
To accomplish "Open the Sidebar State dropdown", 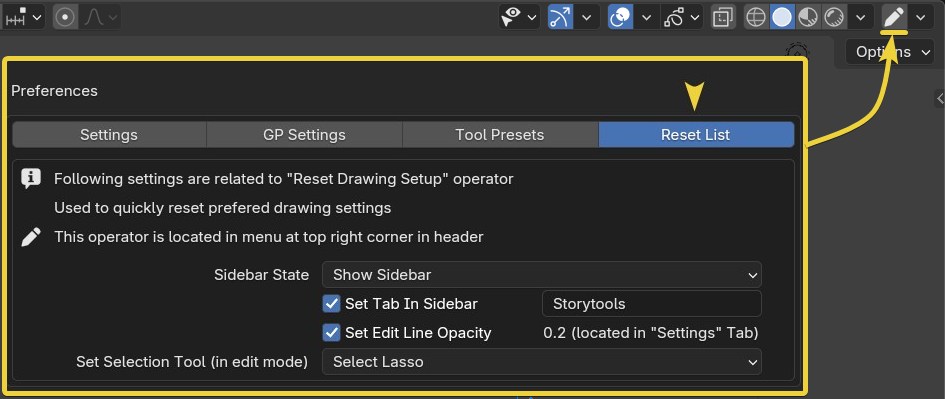I will [542, 275].
